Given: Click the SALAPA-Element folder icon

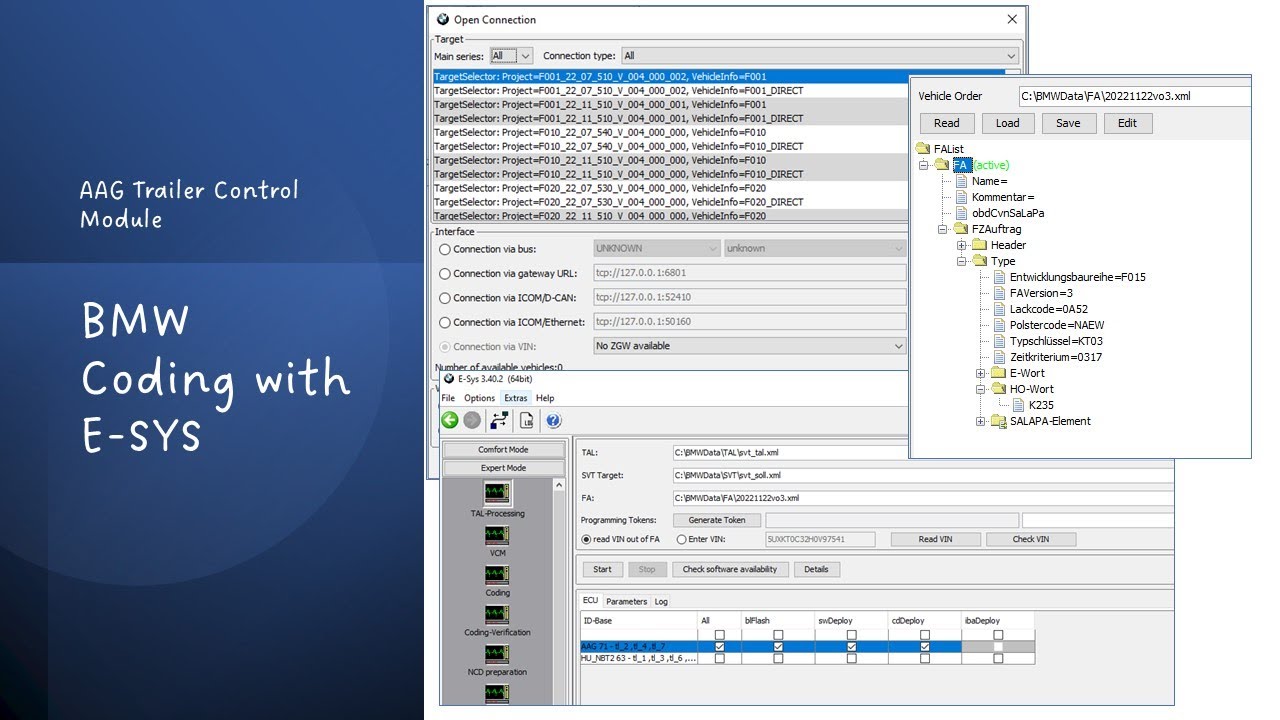Looking at the screenshot, I should click(999, 421).
